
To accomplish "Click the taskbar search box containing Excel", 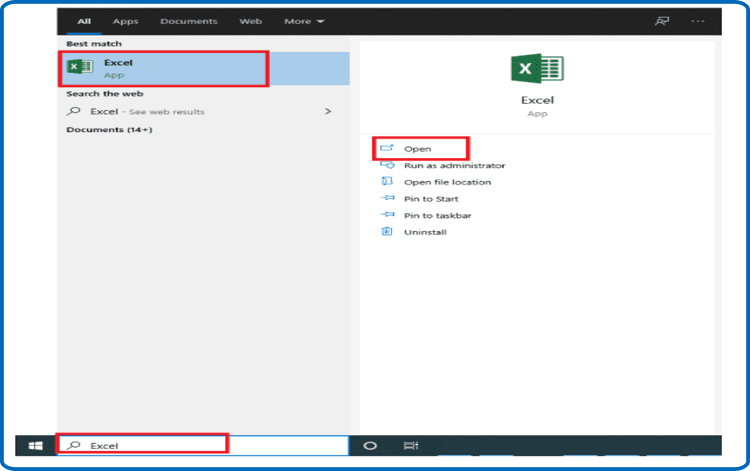I will pyautogui.click(x=150, y=445).
